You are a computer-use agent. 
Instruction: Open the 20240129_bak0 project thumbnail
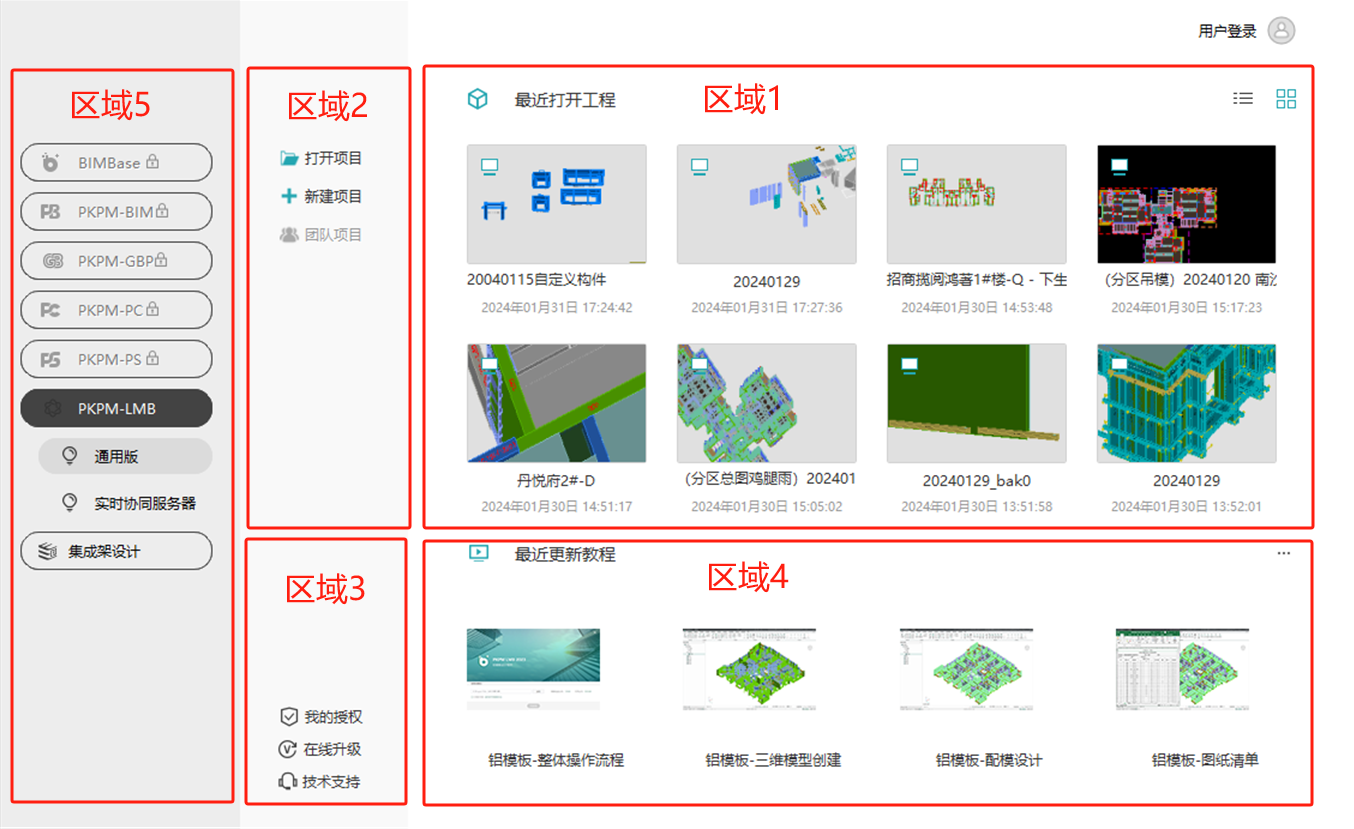click(x=976, y=404)
